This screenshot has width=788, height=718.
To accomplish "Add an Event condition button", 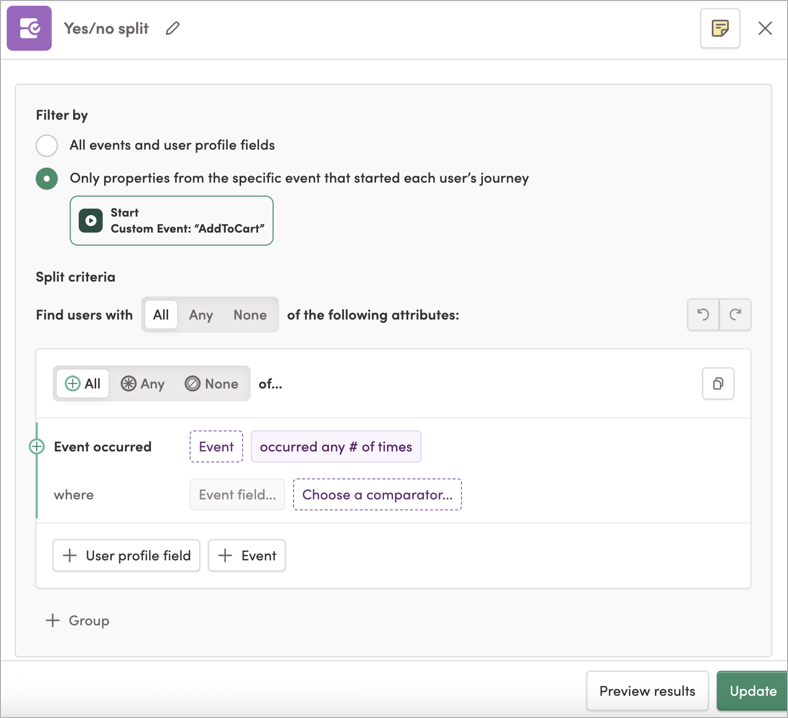I will coord(247,555).
